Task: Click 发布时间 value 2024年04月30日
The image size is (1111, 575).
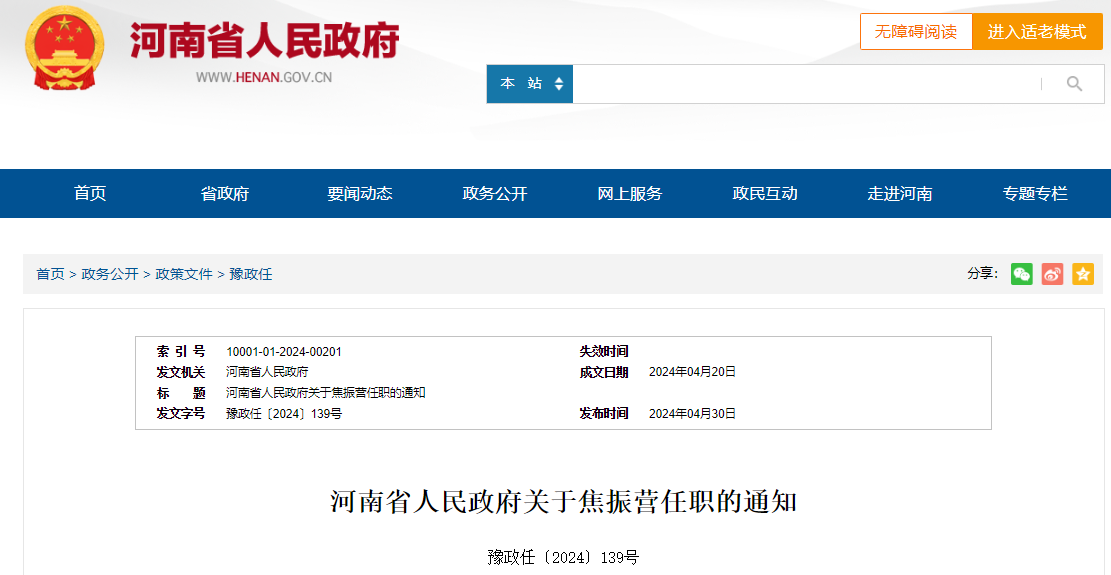Action: 692,414
